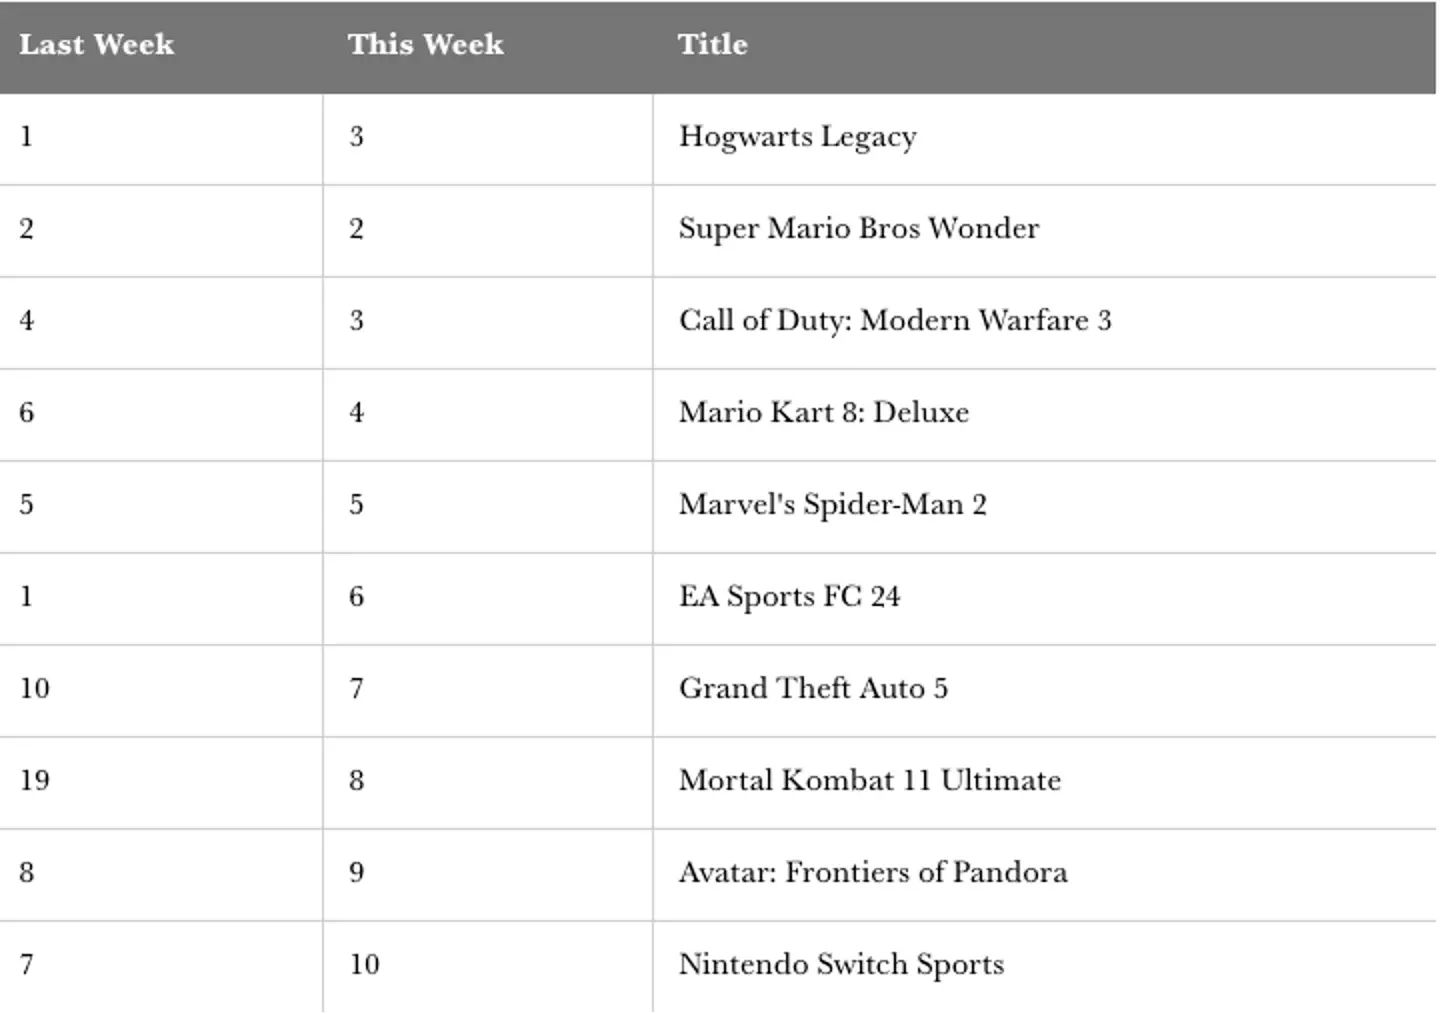The width and height of the screenshot is (1440, 1014).
Task: Click the Last Week column header
Action: (96, 45)
